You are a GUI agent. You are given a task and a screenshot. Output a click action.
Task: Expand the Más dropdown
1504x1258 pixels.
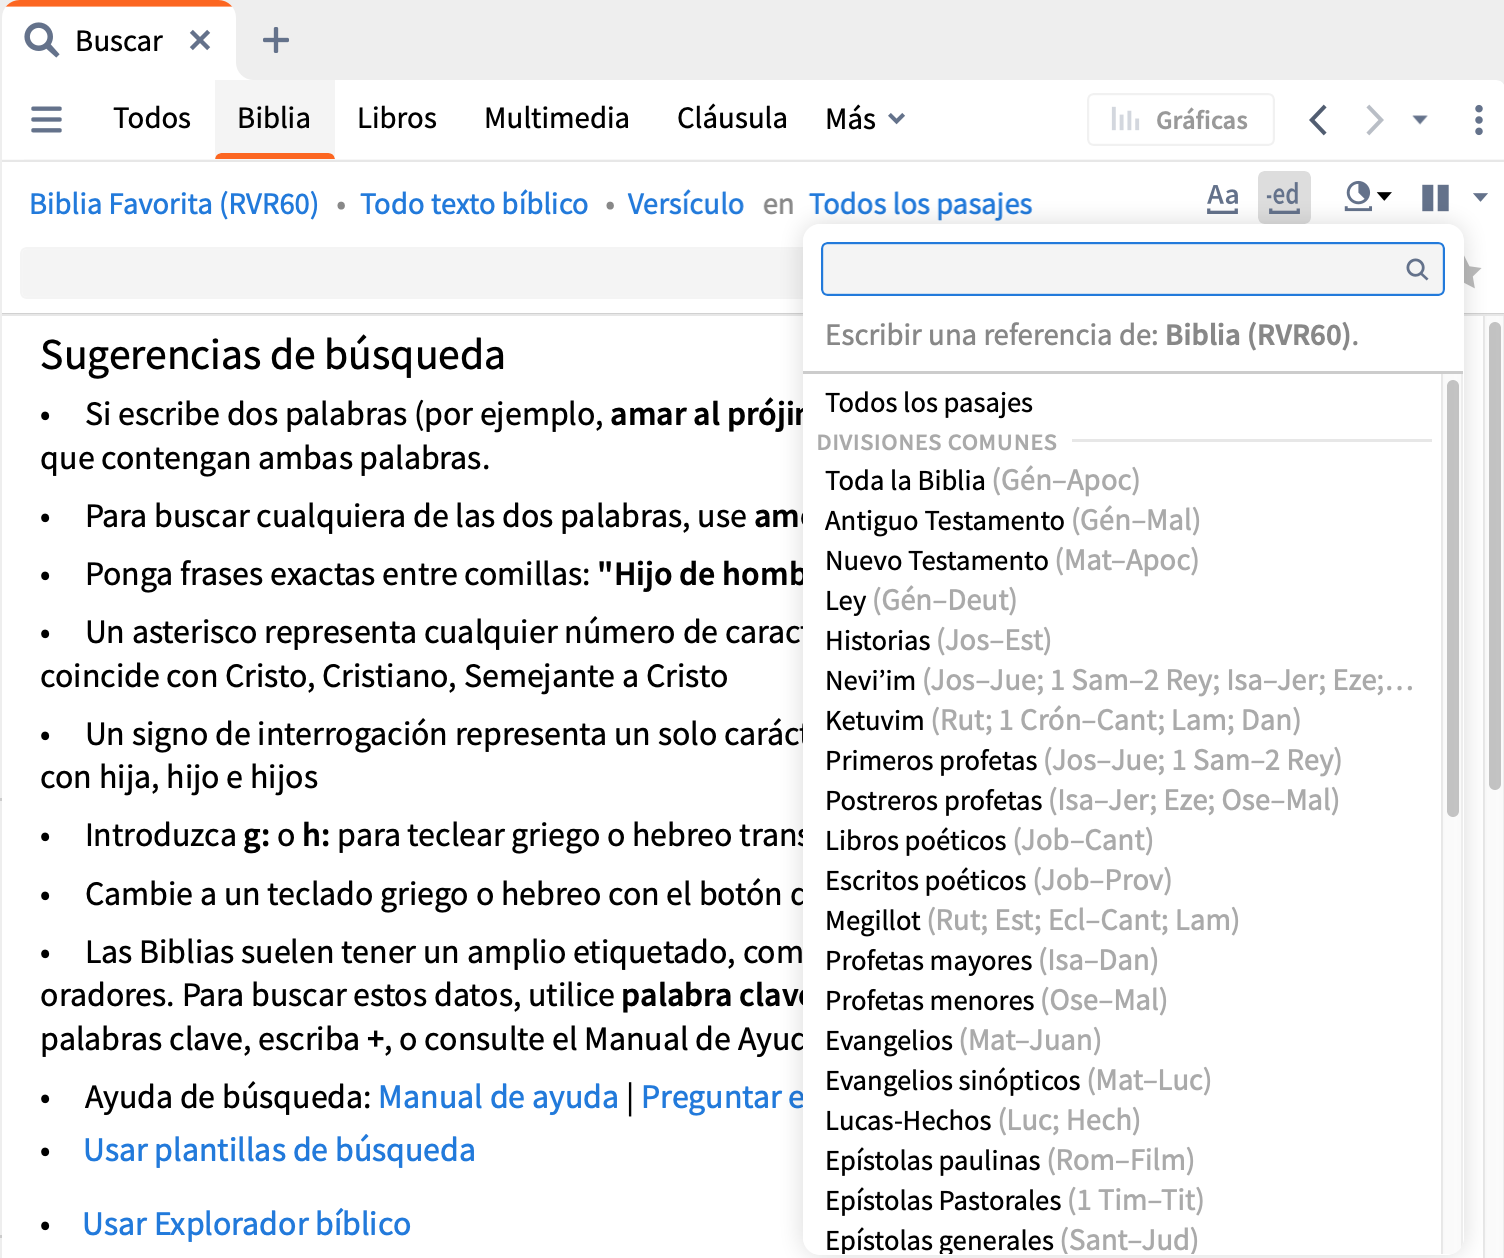click(865, 119)
